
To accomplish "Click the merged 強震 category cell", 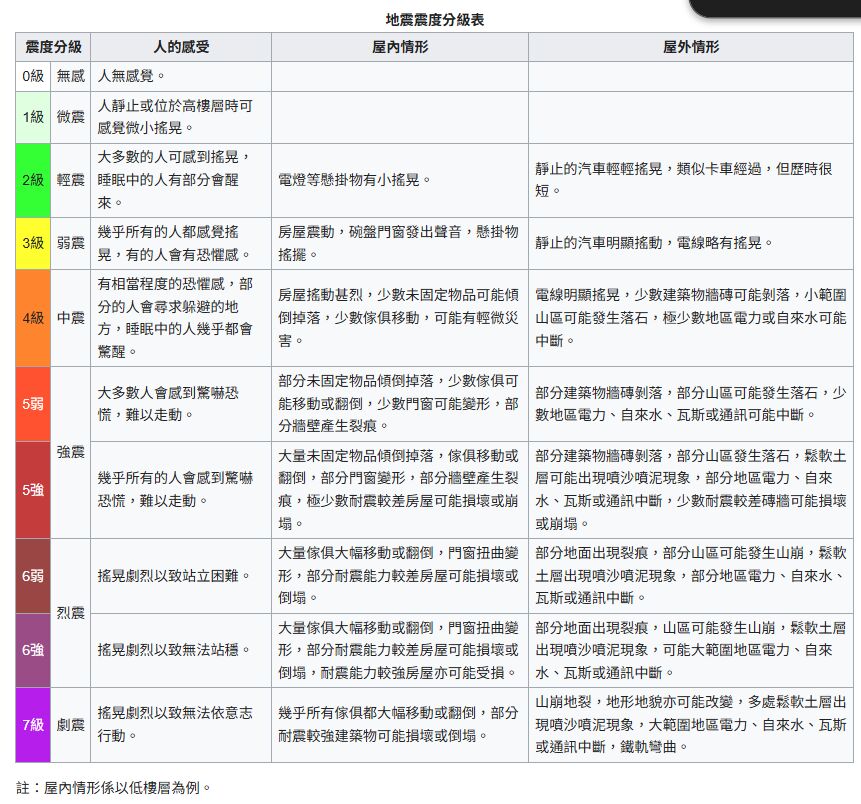I will coord(70,452).
